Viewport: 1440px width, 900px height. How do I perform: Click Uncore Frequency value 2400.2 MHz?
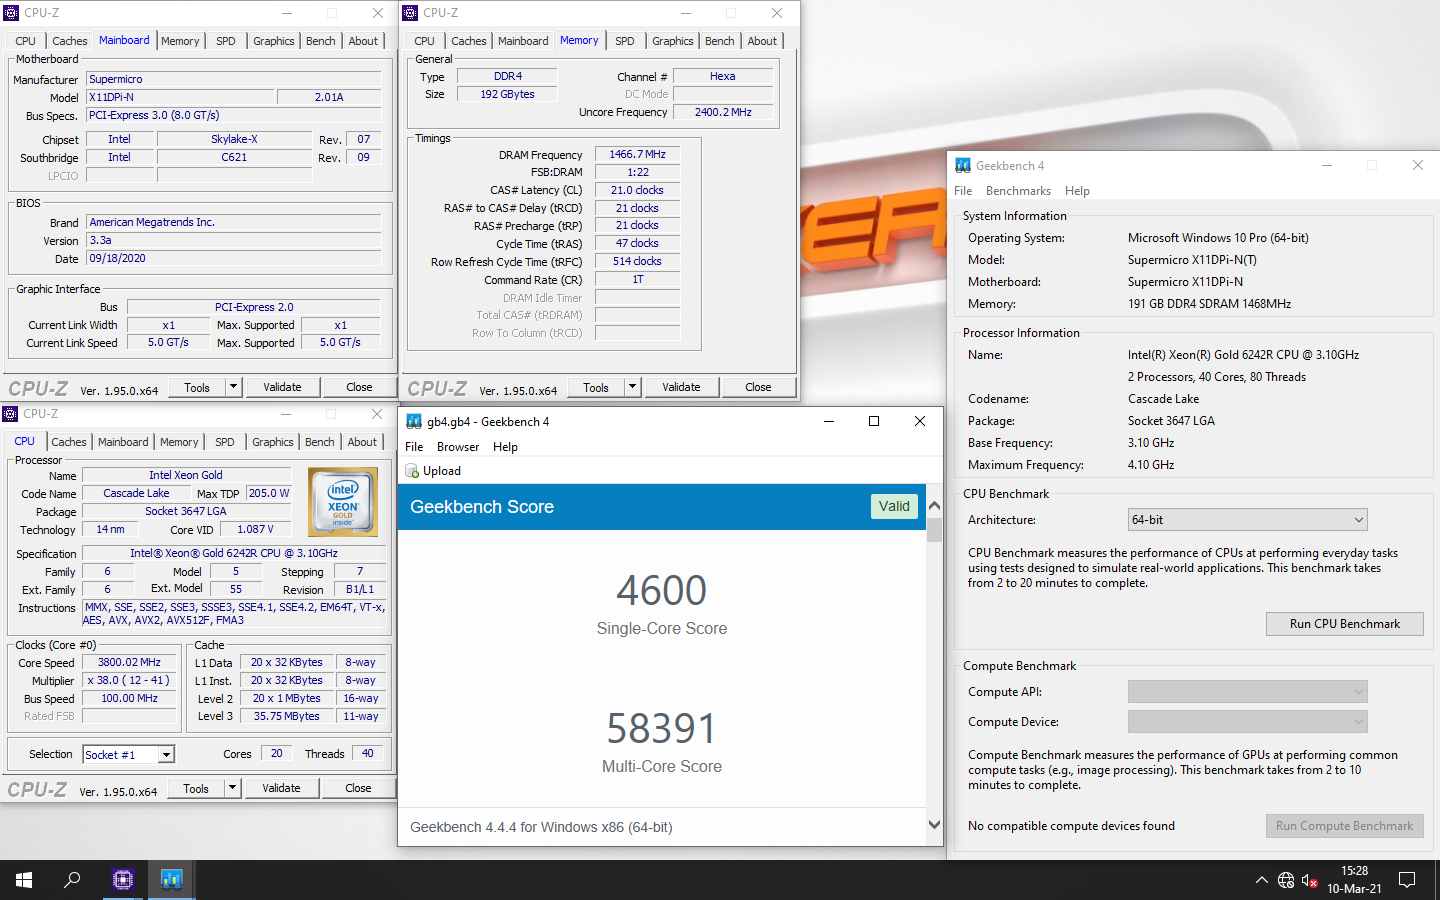pos(723,112)
